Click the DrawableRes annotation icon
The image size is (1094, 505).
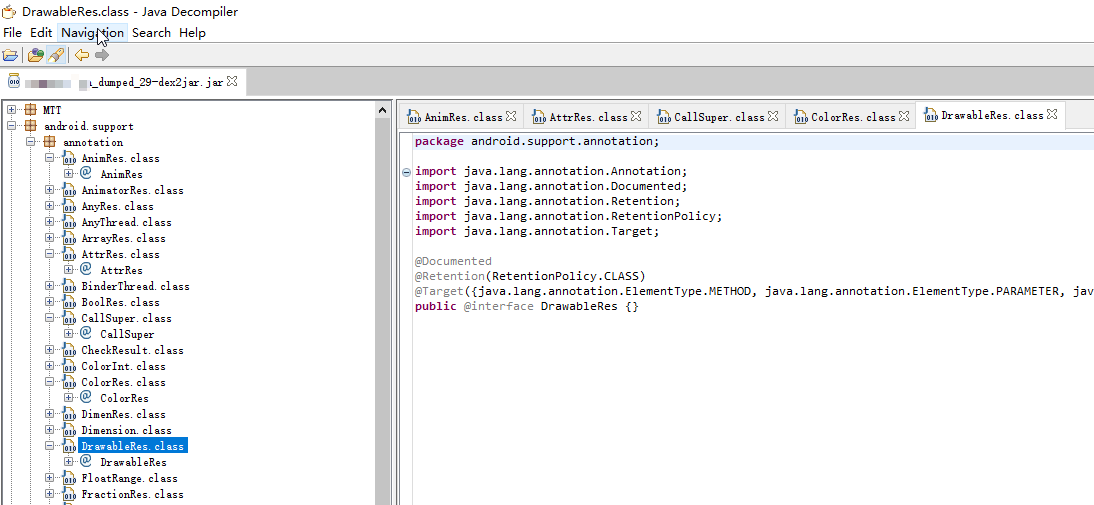(87, 461)
